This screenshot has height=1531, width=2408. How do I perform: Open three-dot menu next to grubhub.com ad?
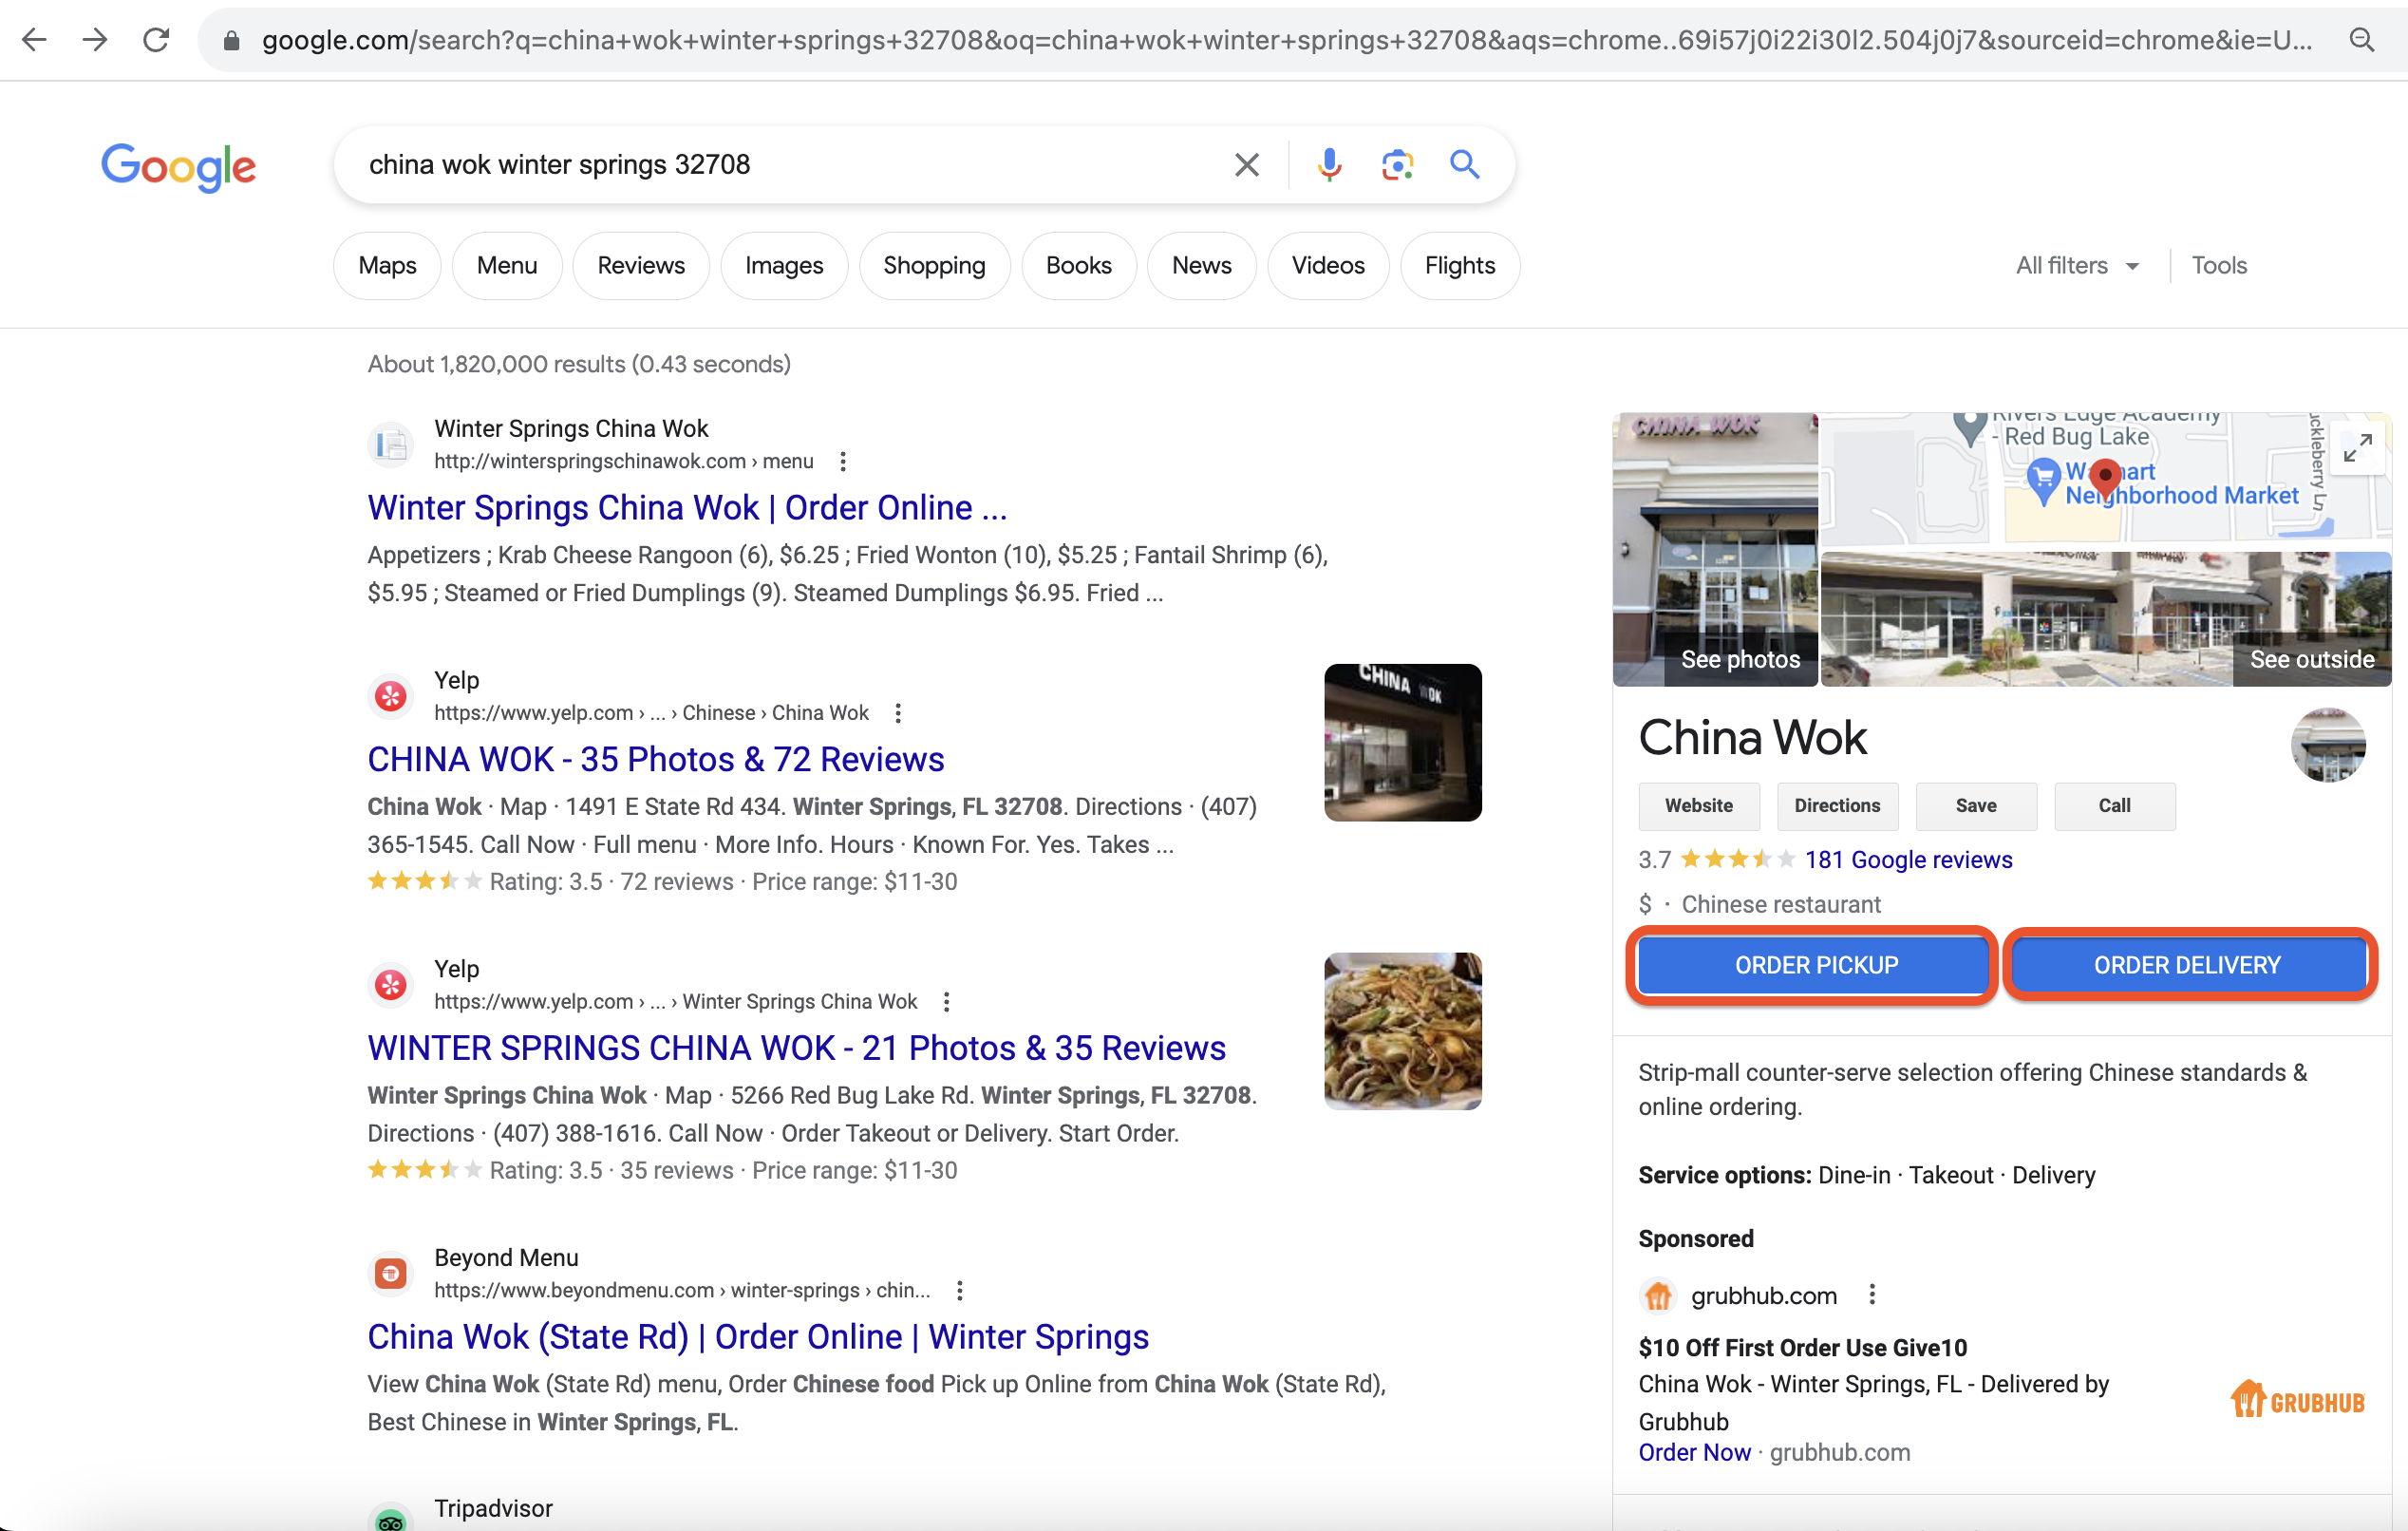click(x=1872, y=1294)
